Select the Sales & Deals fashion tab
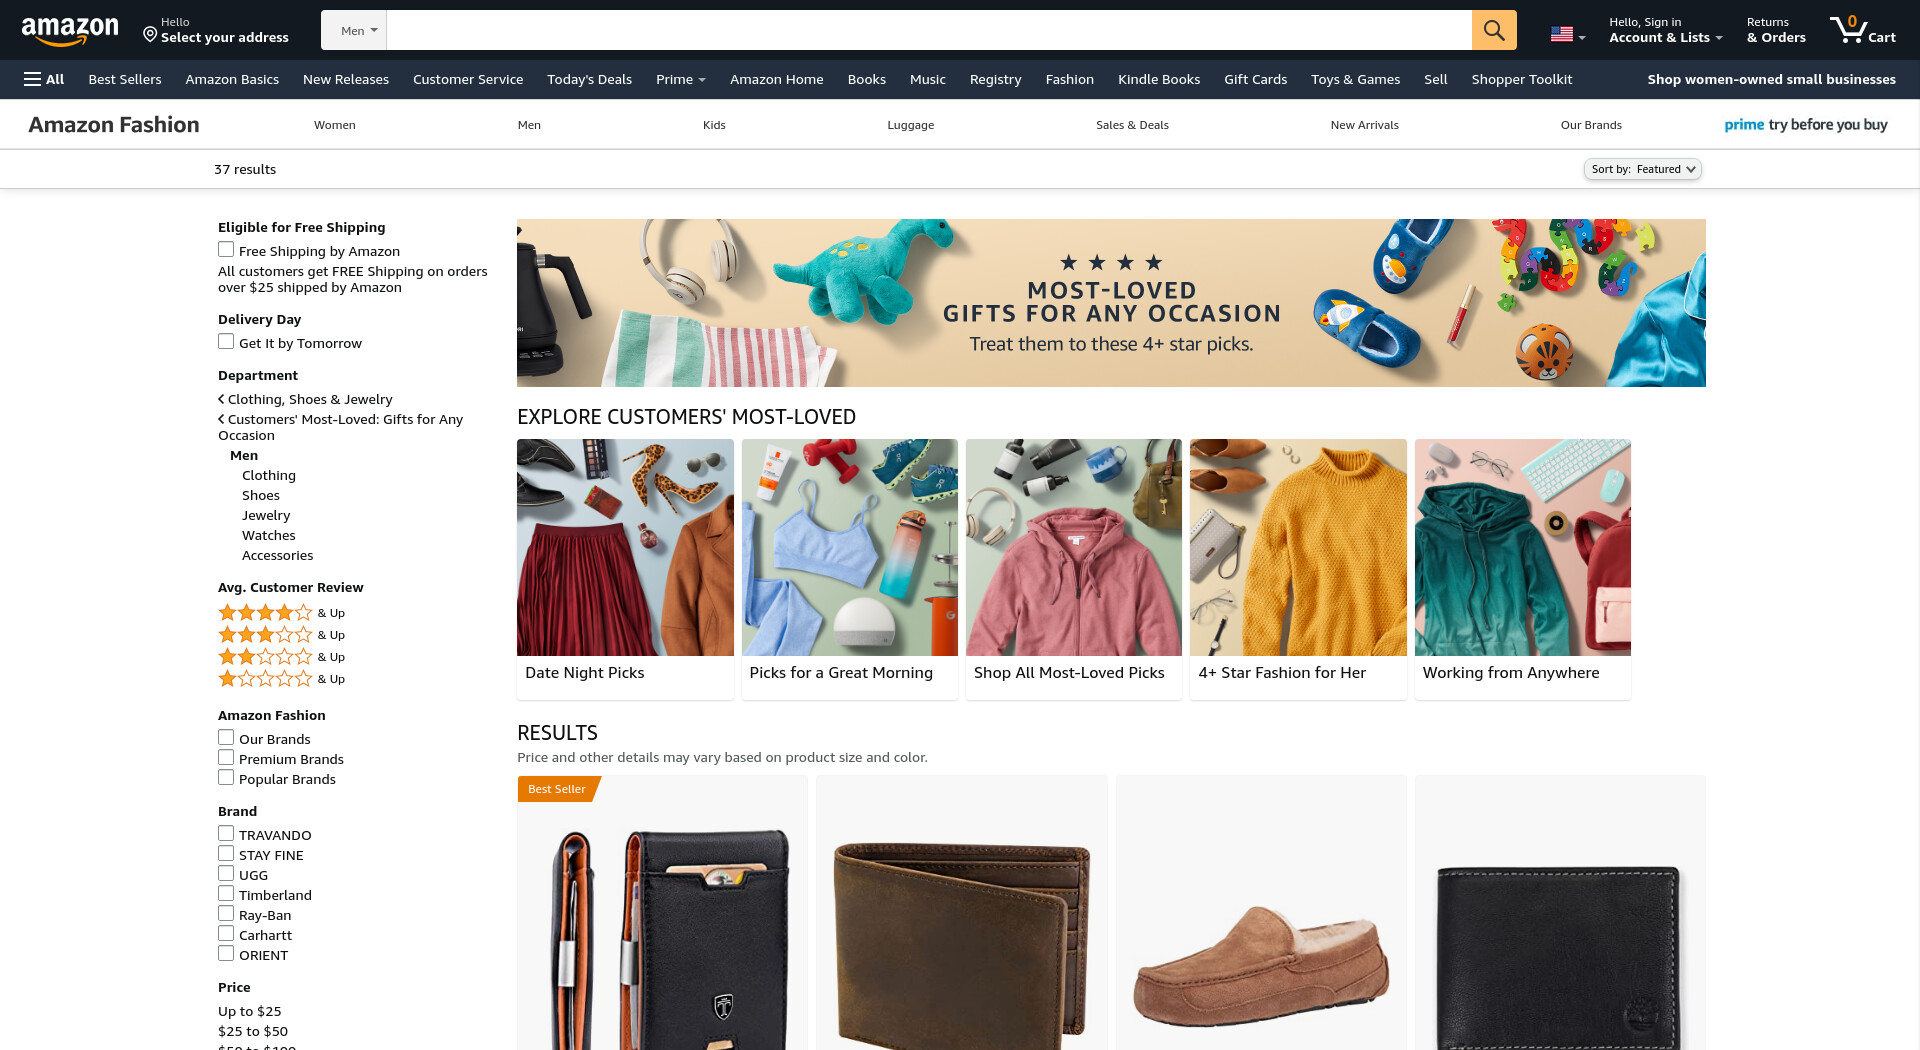The width and height of the screenshot is (1920, 1050). (x=1132, y=125)
